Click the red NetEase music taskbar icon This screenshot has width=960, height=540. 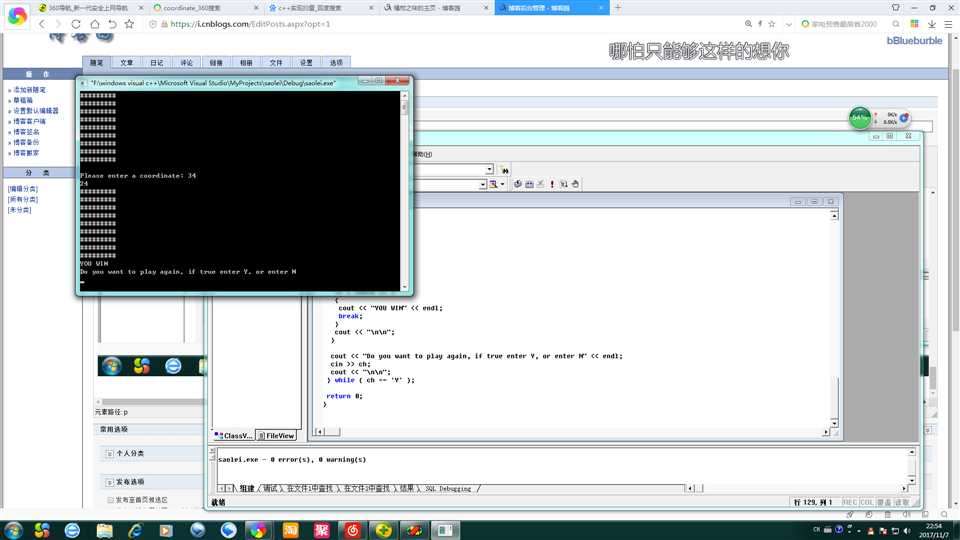pos(353,530)
